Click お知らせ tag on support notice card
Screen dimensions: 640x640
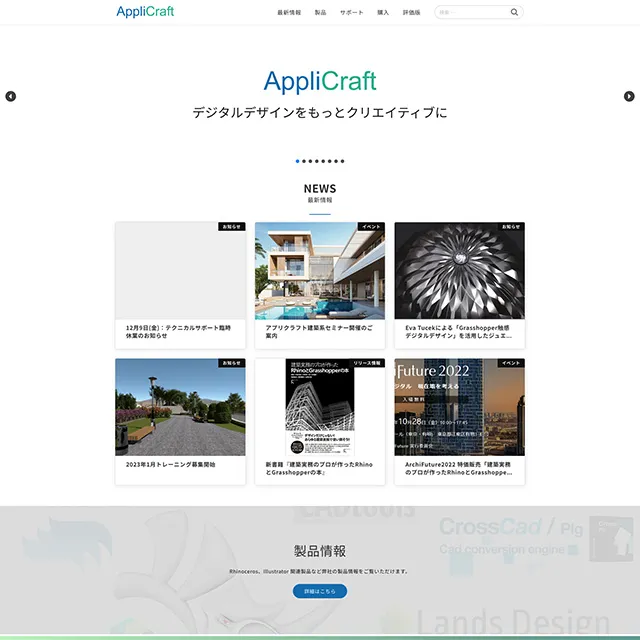click(231, 227)
